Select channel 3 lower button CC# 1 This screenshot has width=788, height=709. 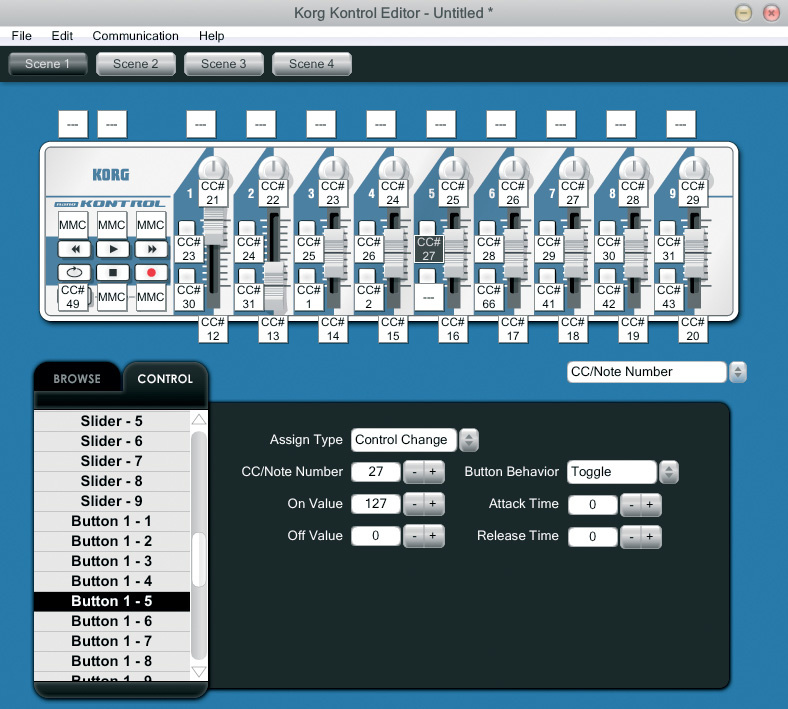(309, 297)
